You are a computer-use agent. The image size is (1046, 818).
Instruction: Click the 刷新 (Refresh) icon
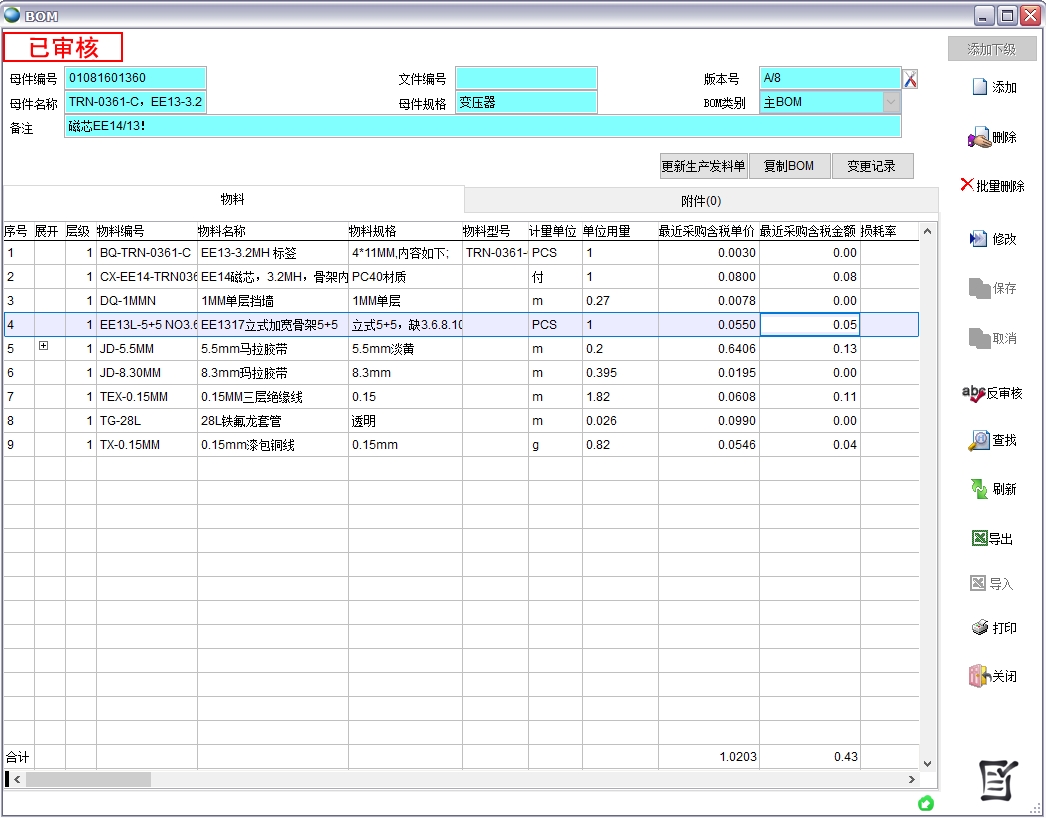pos(979,489)
